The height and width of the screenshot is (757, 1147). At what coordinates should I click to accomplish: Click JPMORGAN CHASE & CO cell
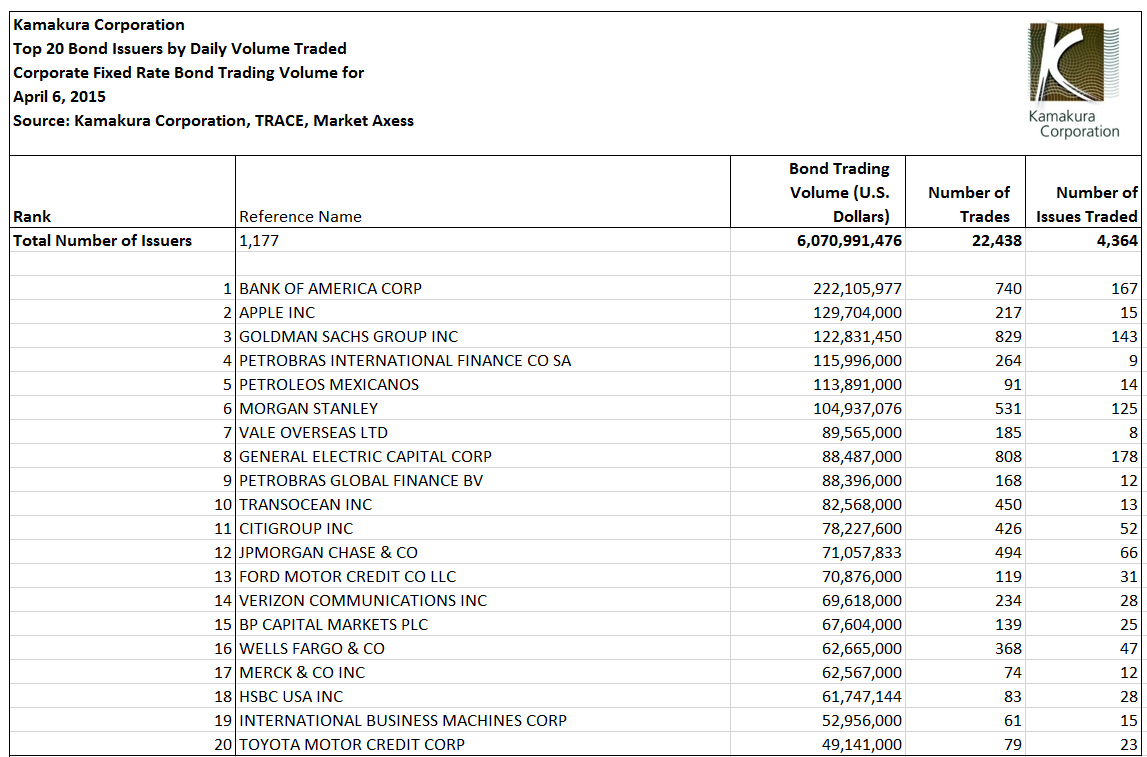483,551
